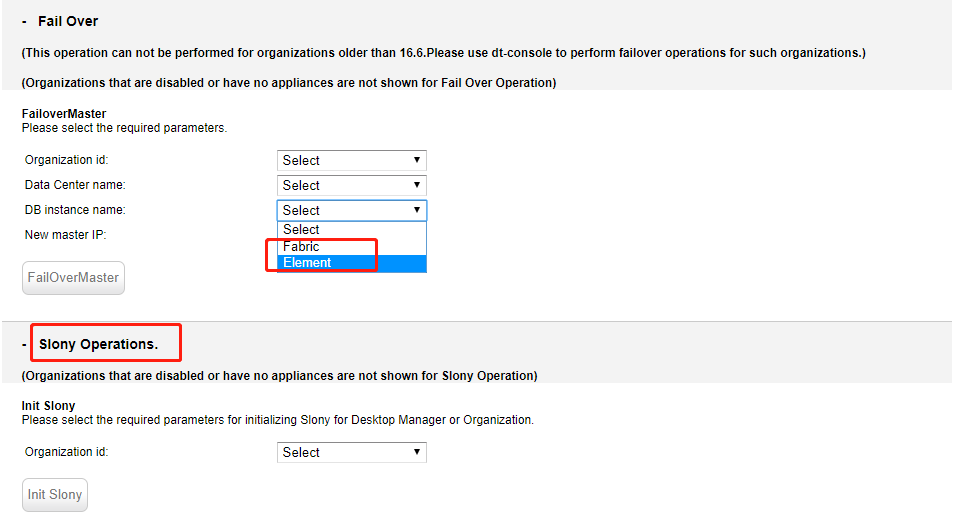Click the FailoverMaster subheading
The image size is (969, 518).
tap(64, 114)
